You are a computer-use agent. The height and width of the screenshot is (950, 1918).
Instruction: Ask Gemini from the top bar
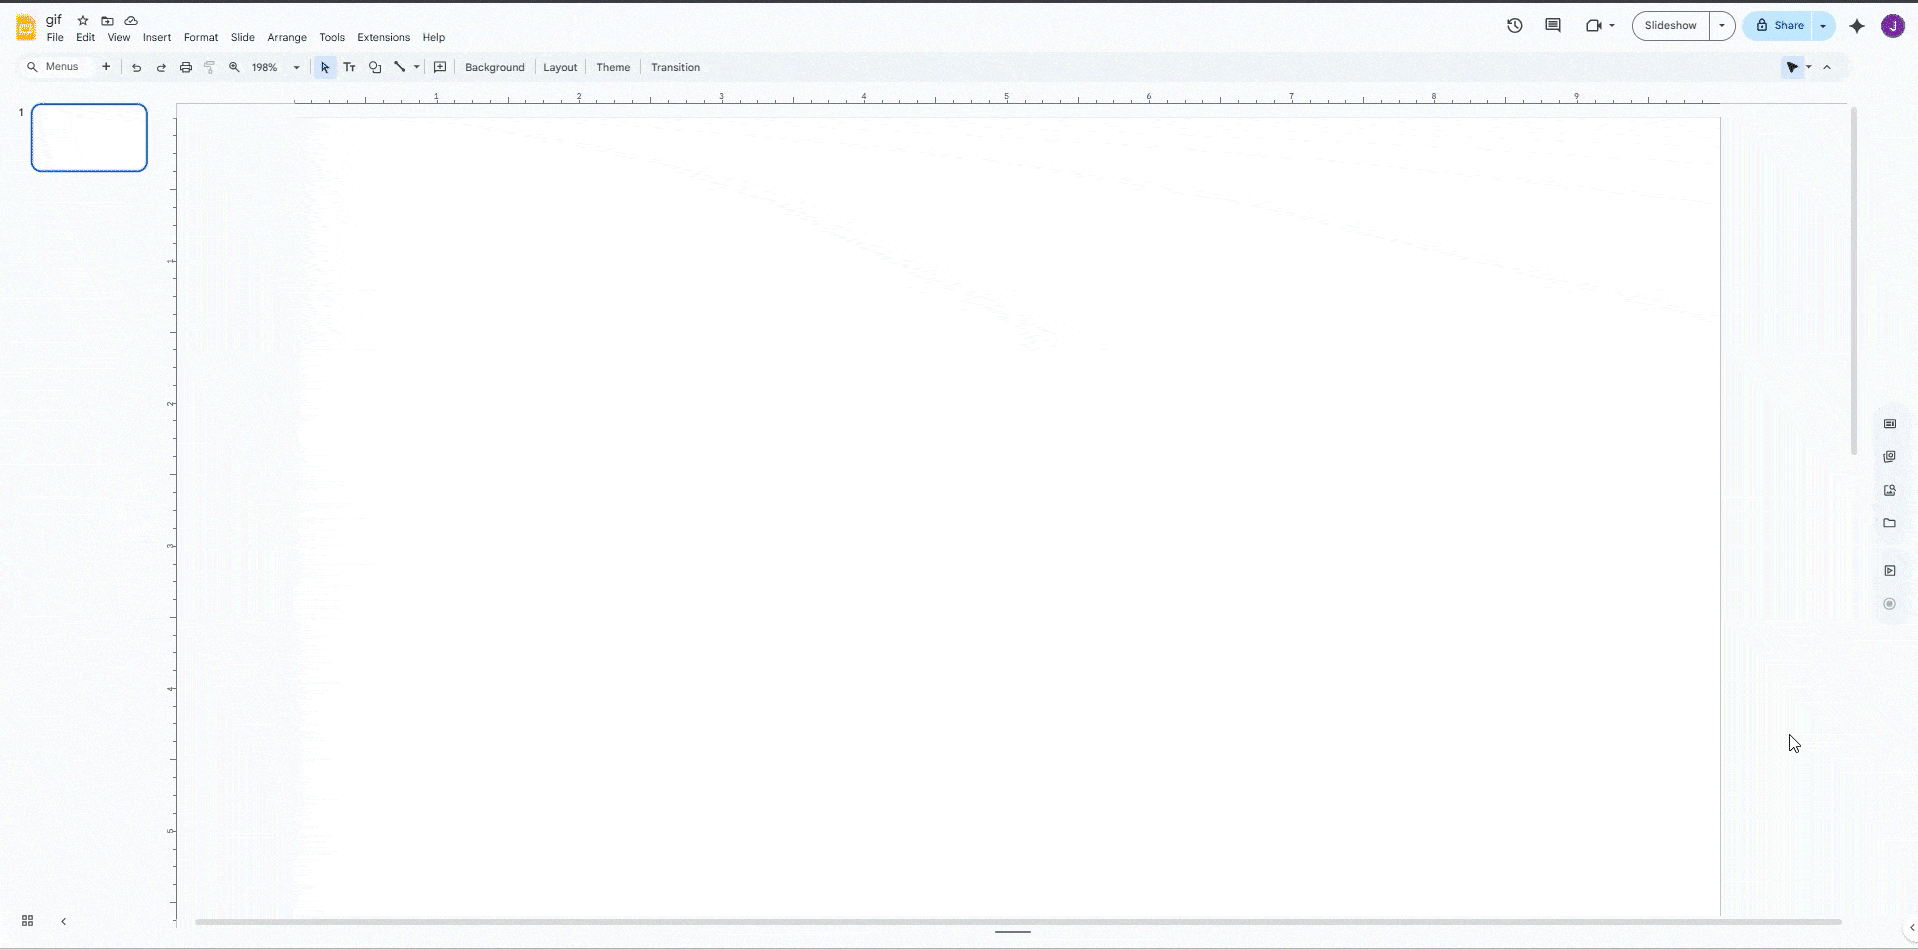(x=1856, y=26)
